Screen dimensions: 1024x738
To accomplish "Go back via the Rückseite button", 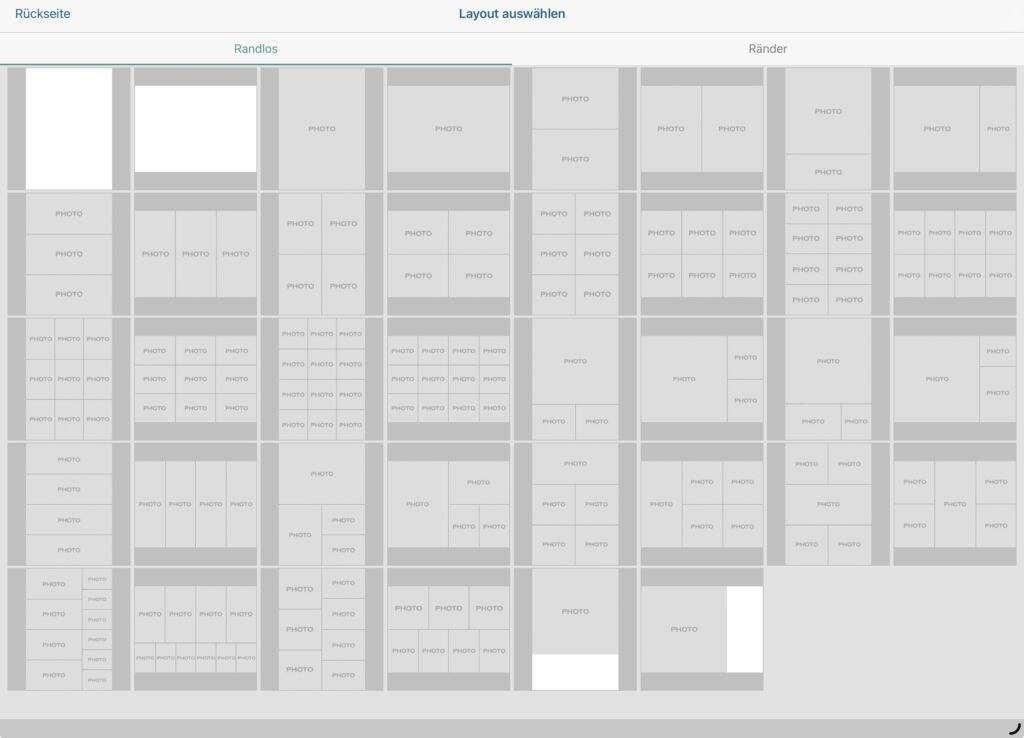I will click(42, 14).
